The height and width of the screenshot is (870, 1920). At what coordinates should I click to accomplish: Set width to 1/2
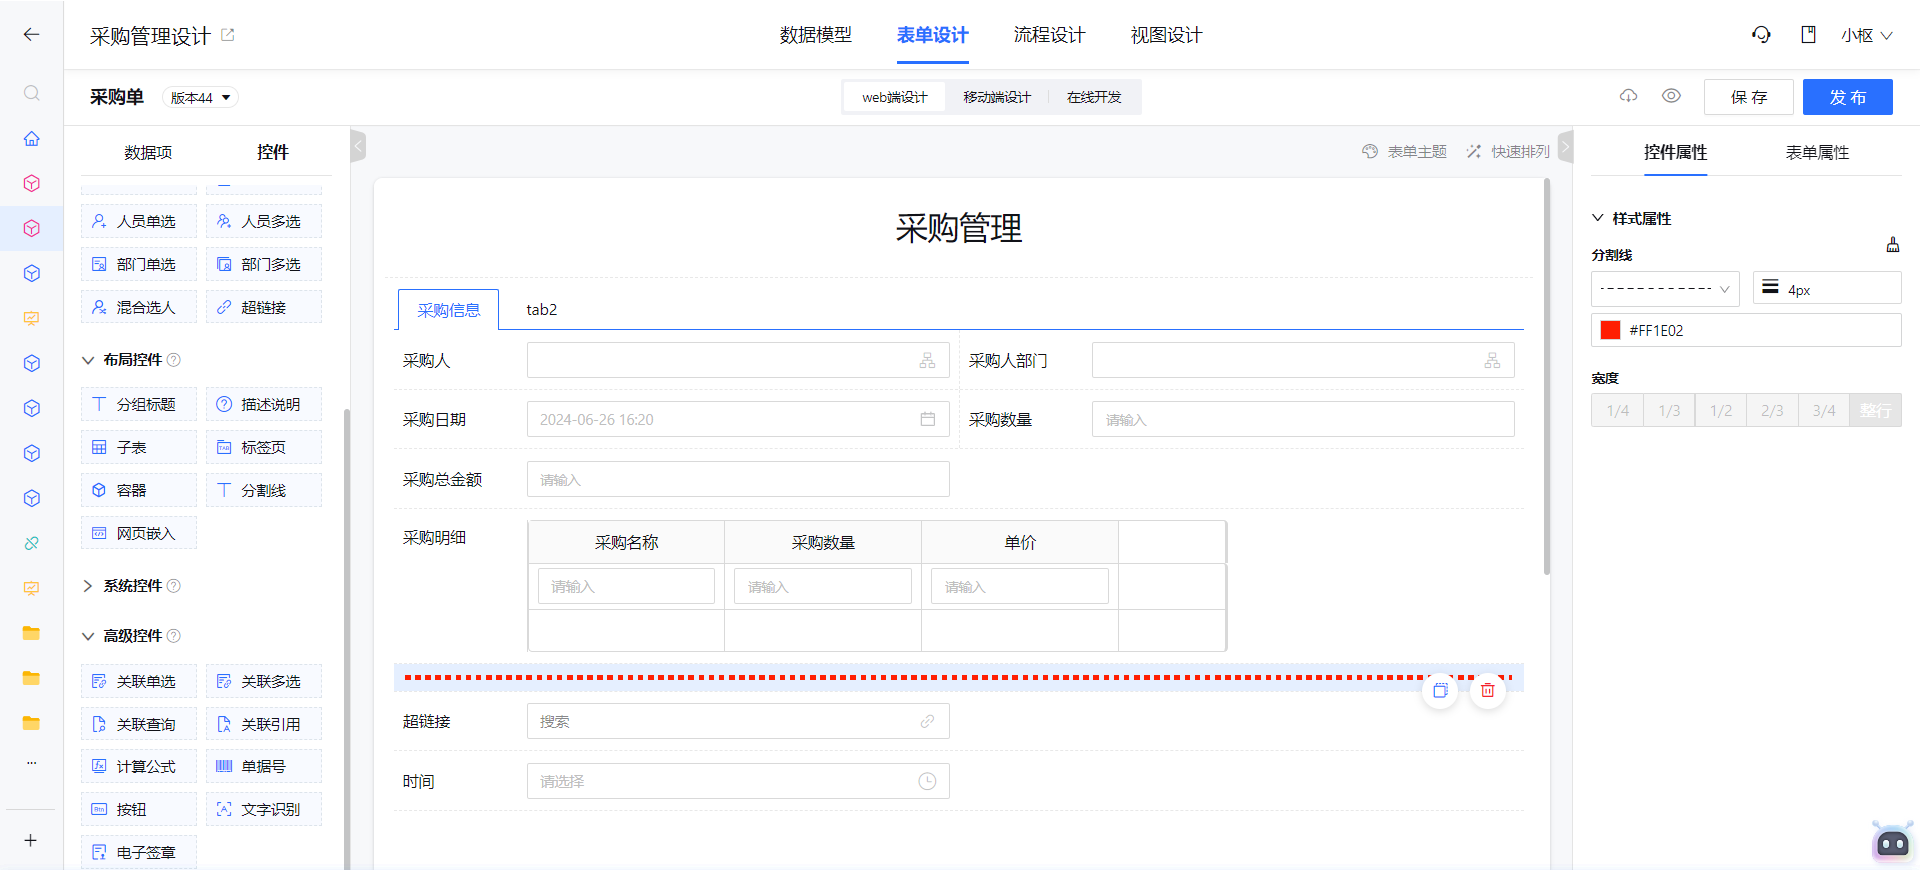click(x=1721, y=410)
